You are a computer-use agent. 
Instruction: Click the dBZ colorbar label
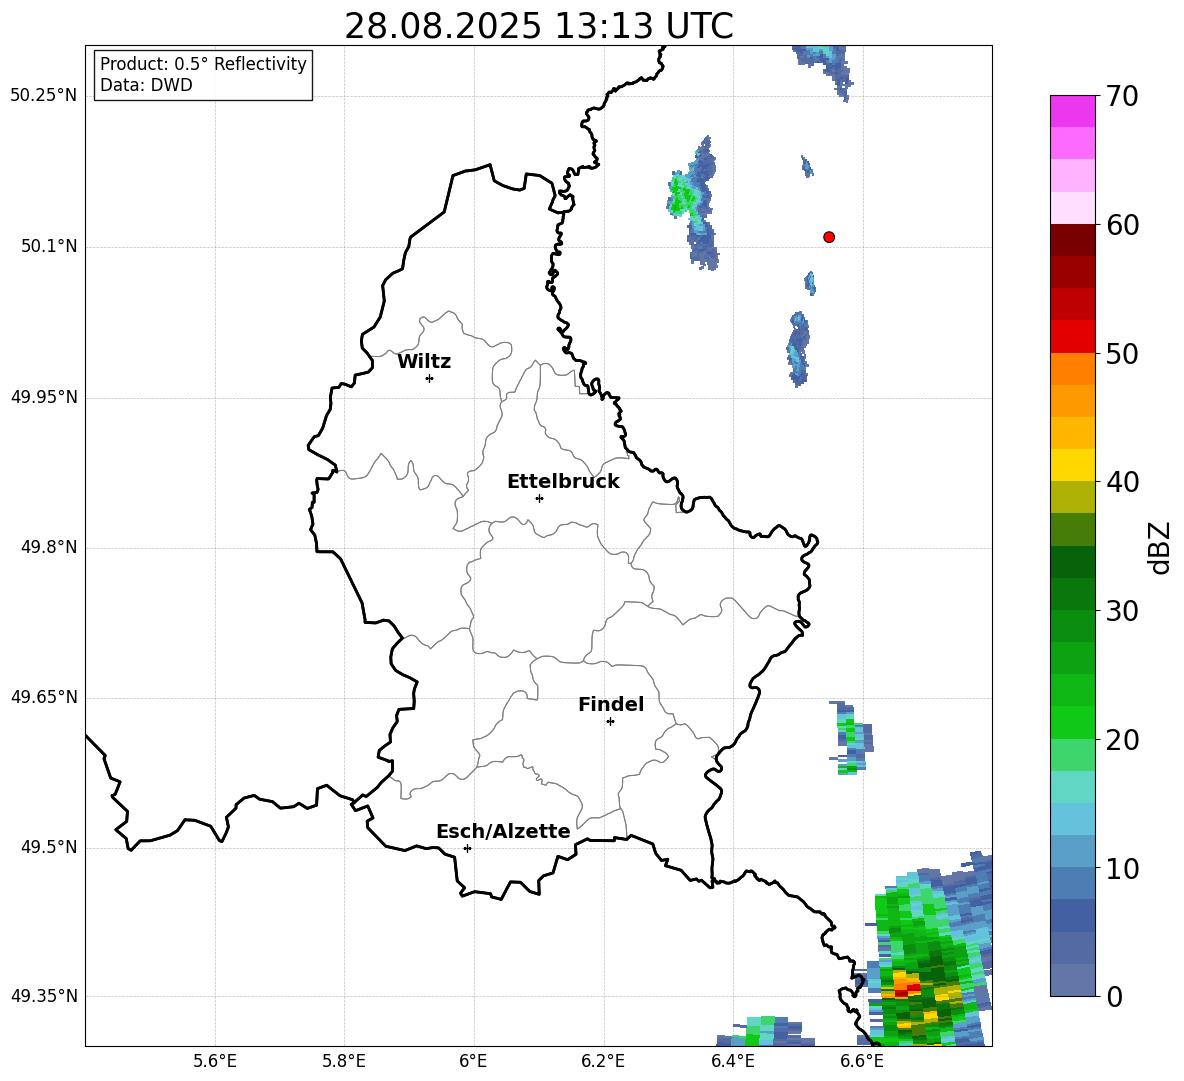1161,547
